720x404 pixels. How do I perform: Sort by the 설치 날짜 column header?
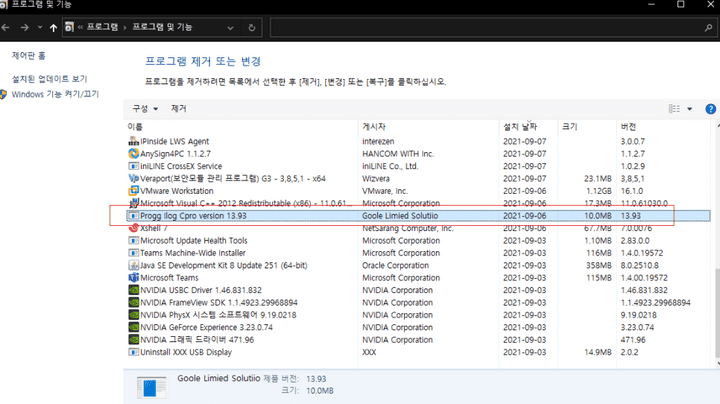520,127
